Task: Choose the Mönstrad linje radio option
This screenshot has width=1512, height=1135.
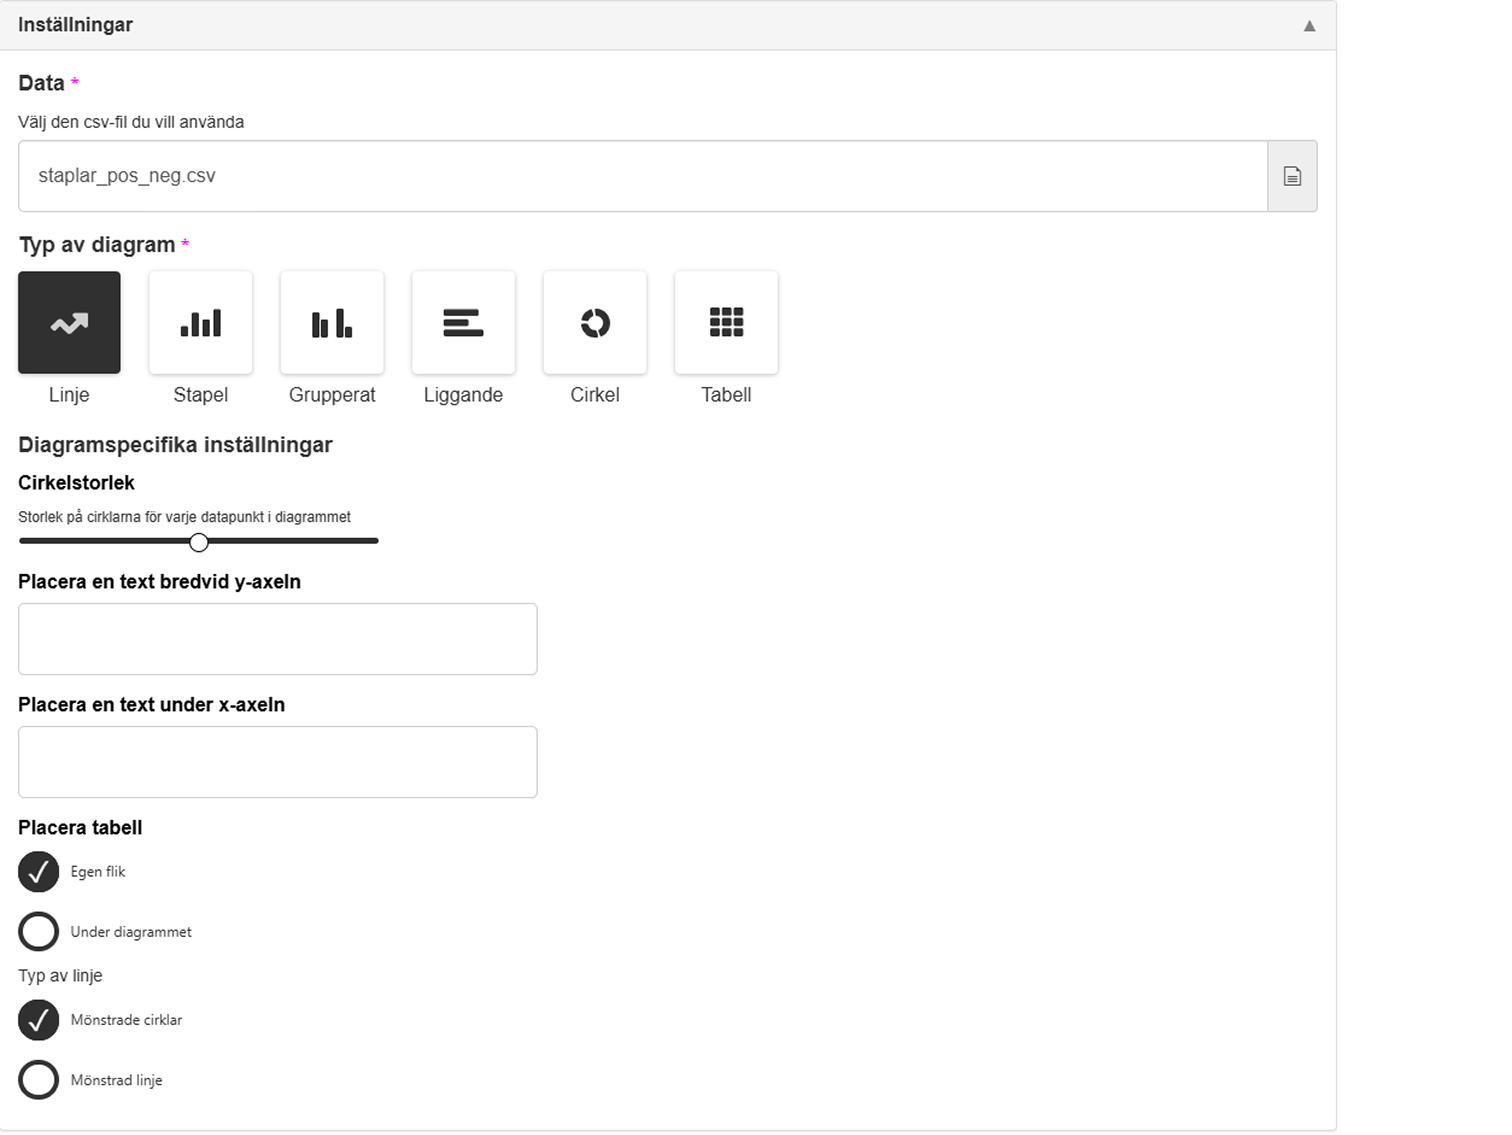Action: [39, 1080]
